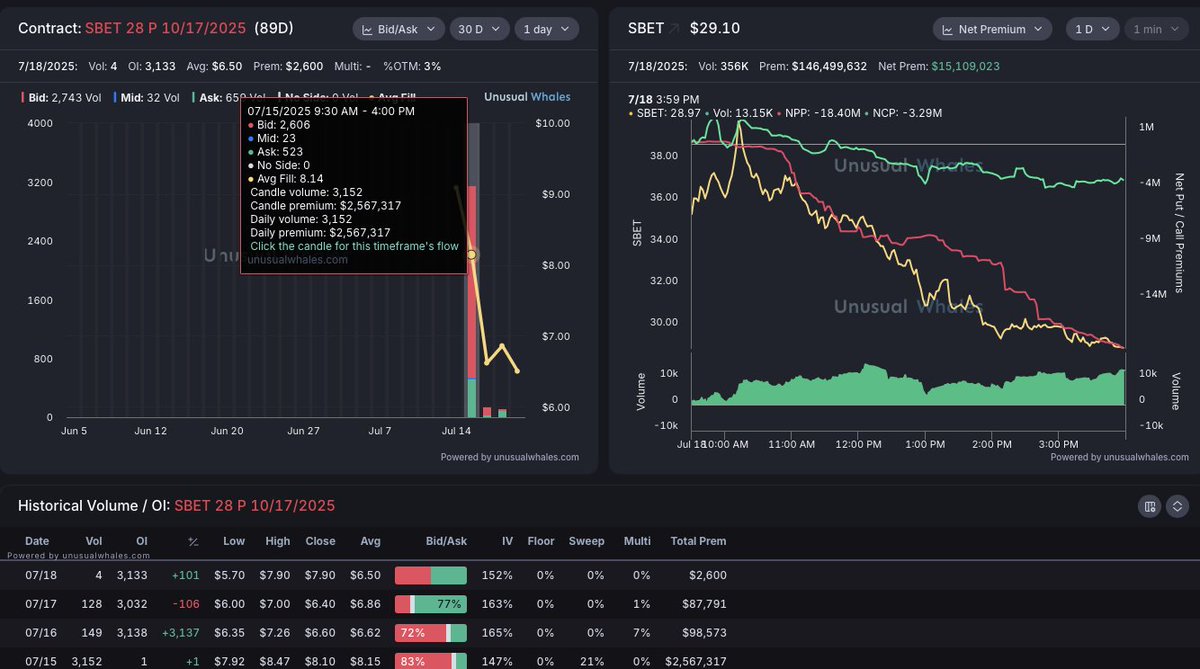Click SBET 28 P 10/17/2025 in Historical Volume header
The height and width of the screenshot is (669, 1200).
(255, 506)
